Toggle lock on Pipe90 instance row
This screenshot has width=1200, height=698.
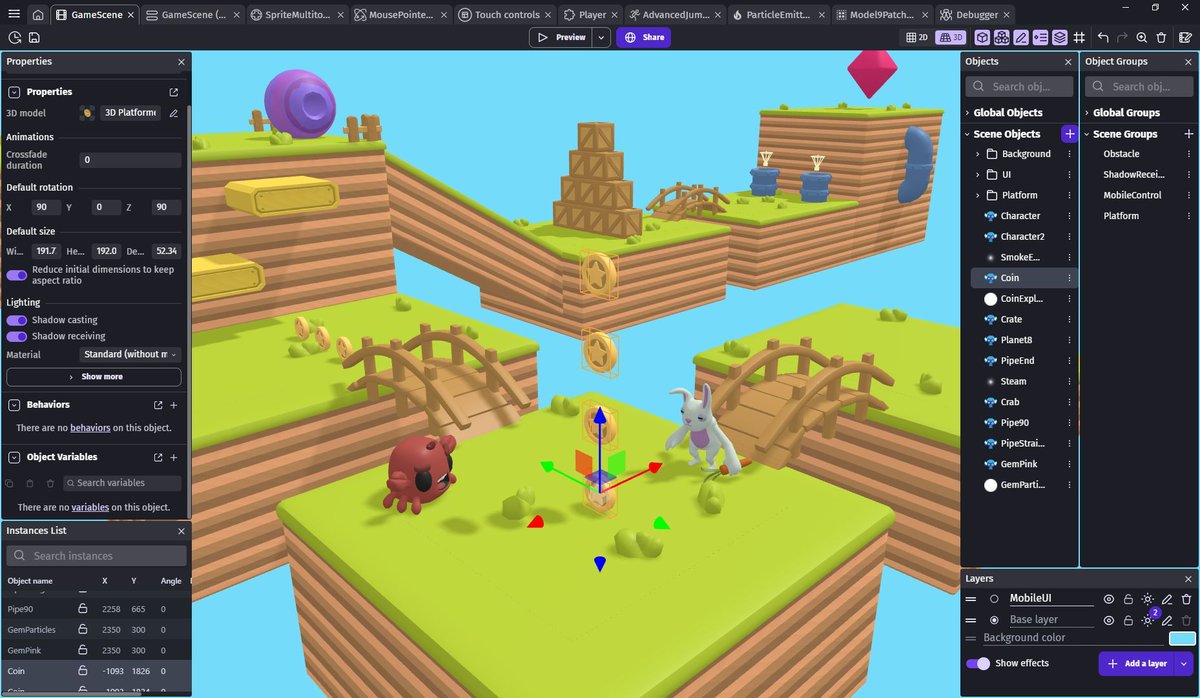point(82,608)
